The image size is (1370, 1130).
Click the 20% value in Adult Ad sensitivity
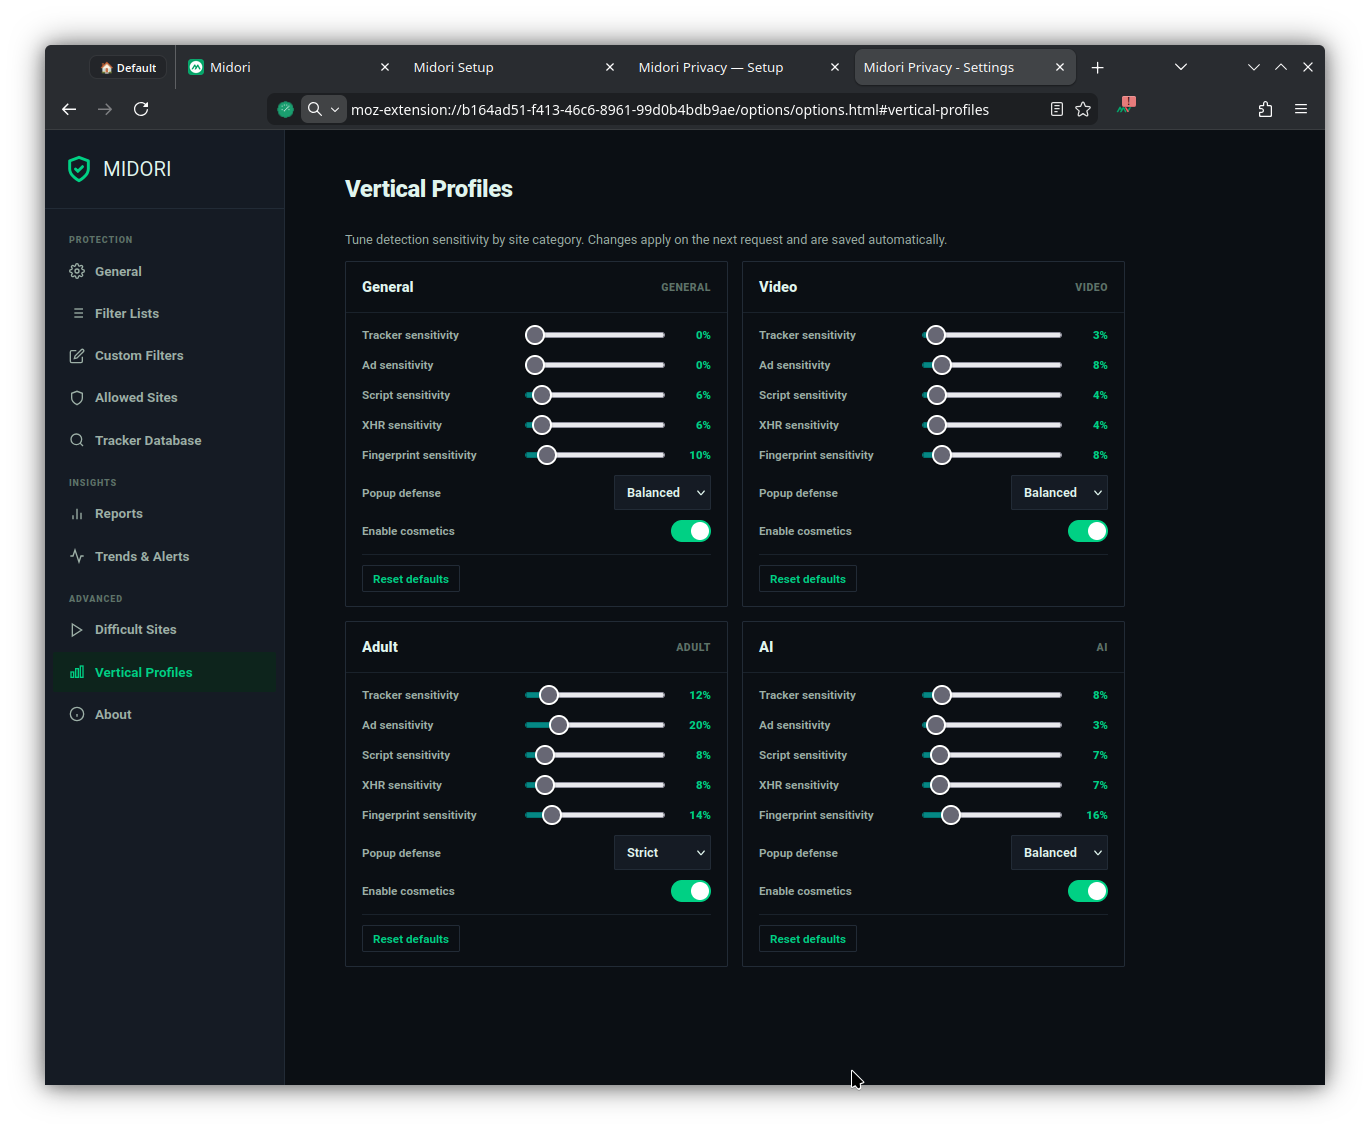[x=700, y=725]
